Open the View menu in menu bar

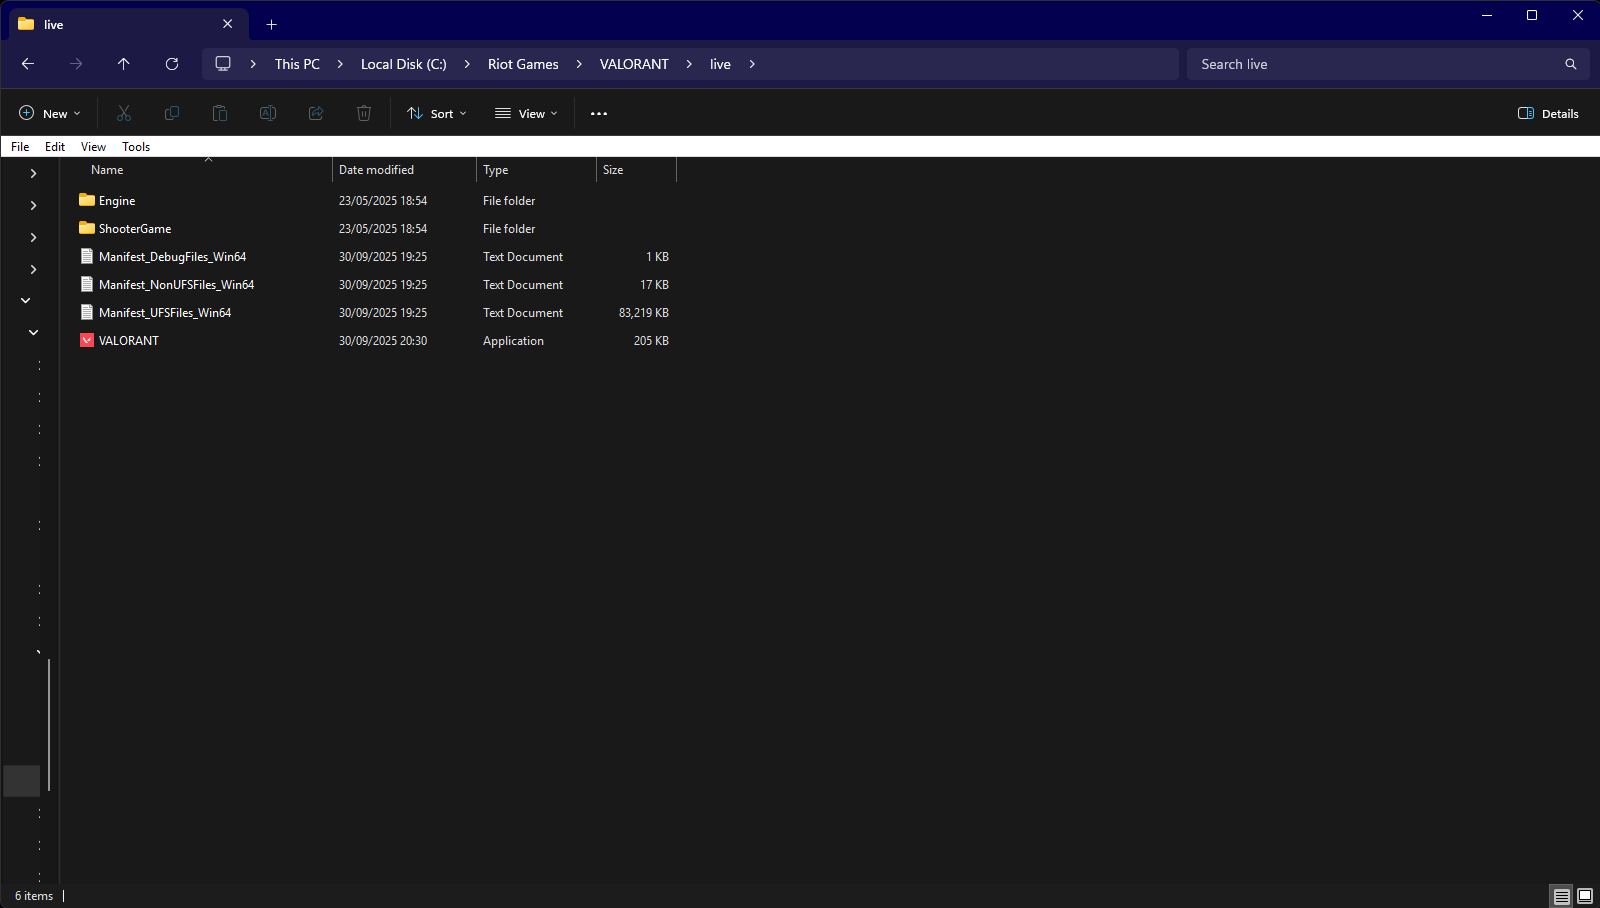coord(93,147)
